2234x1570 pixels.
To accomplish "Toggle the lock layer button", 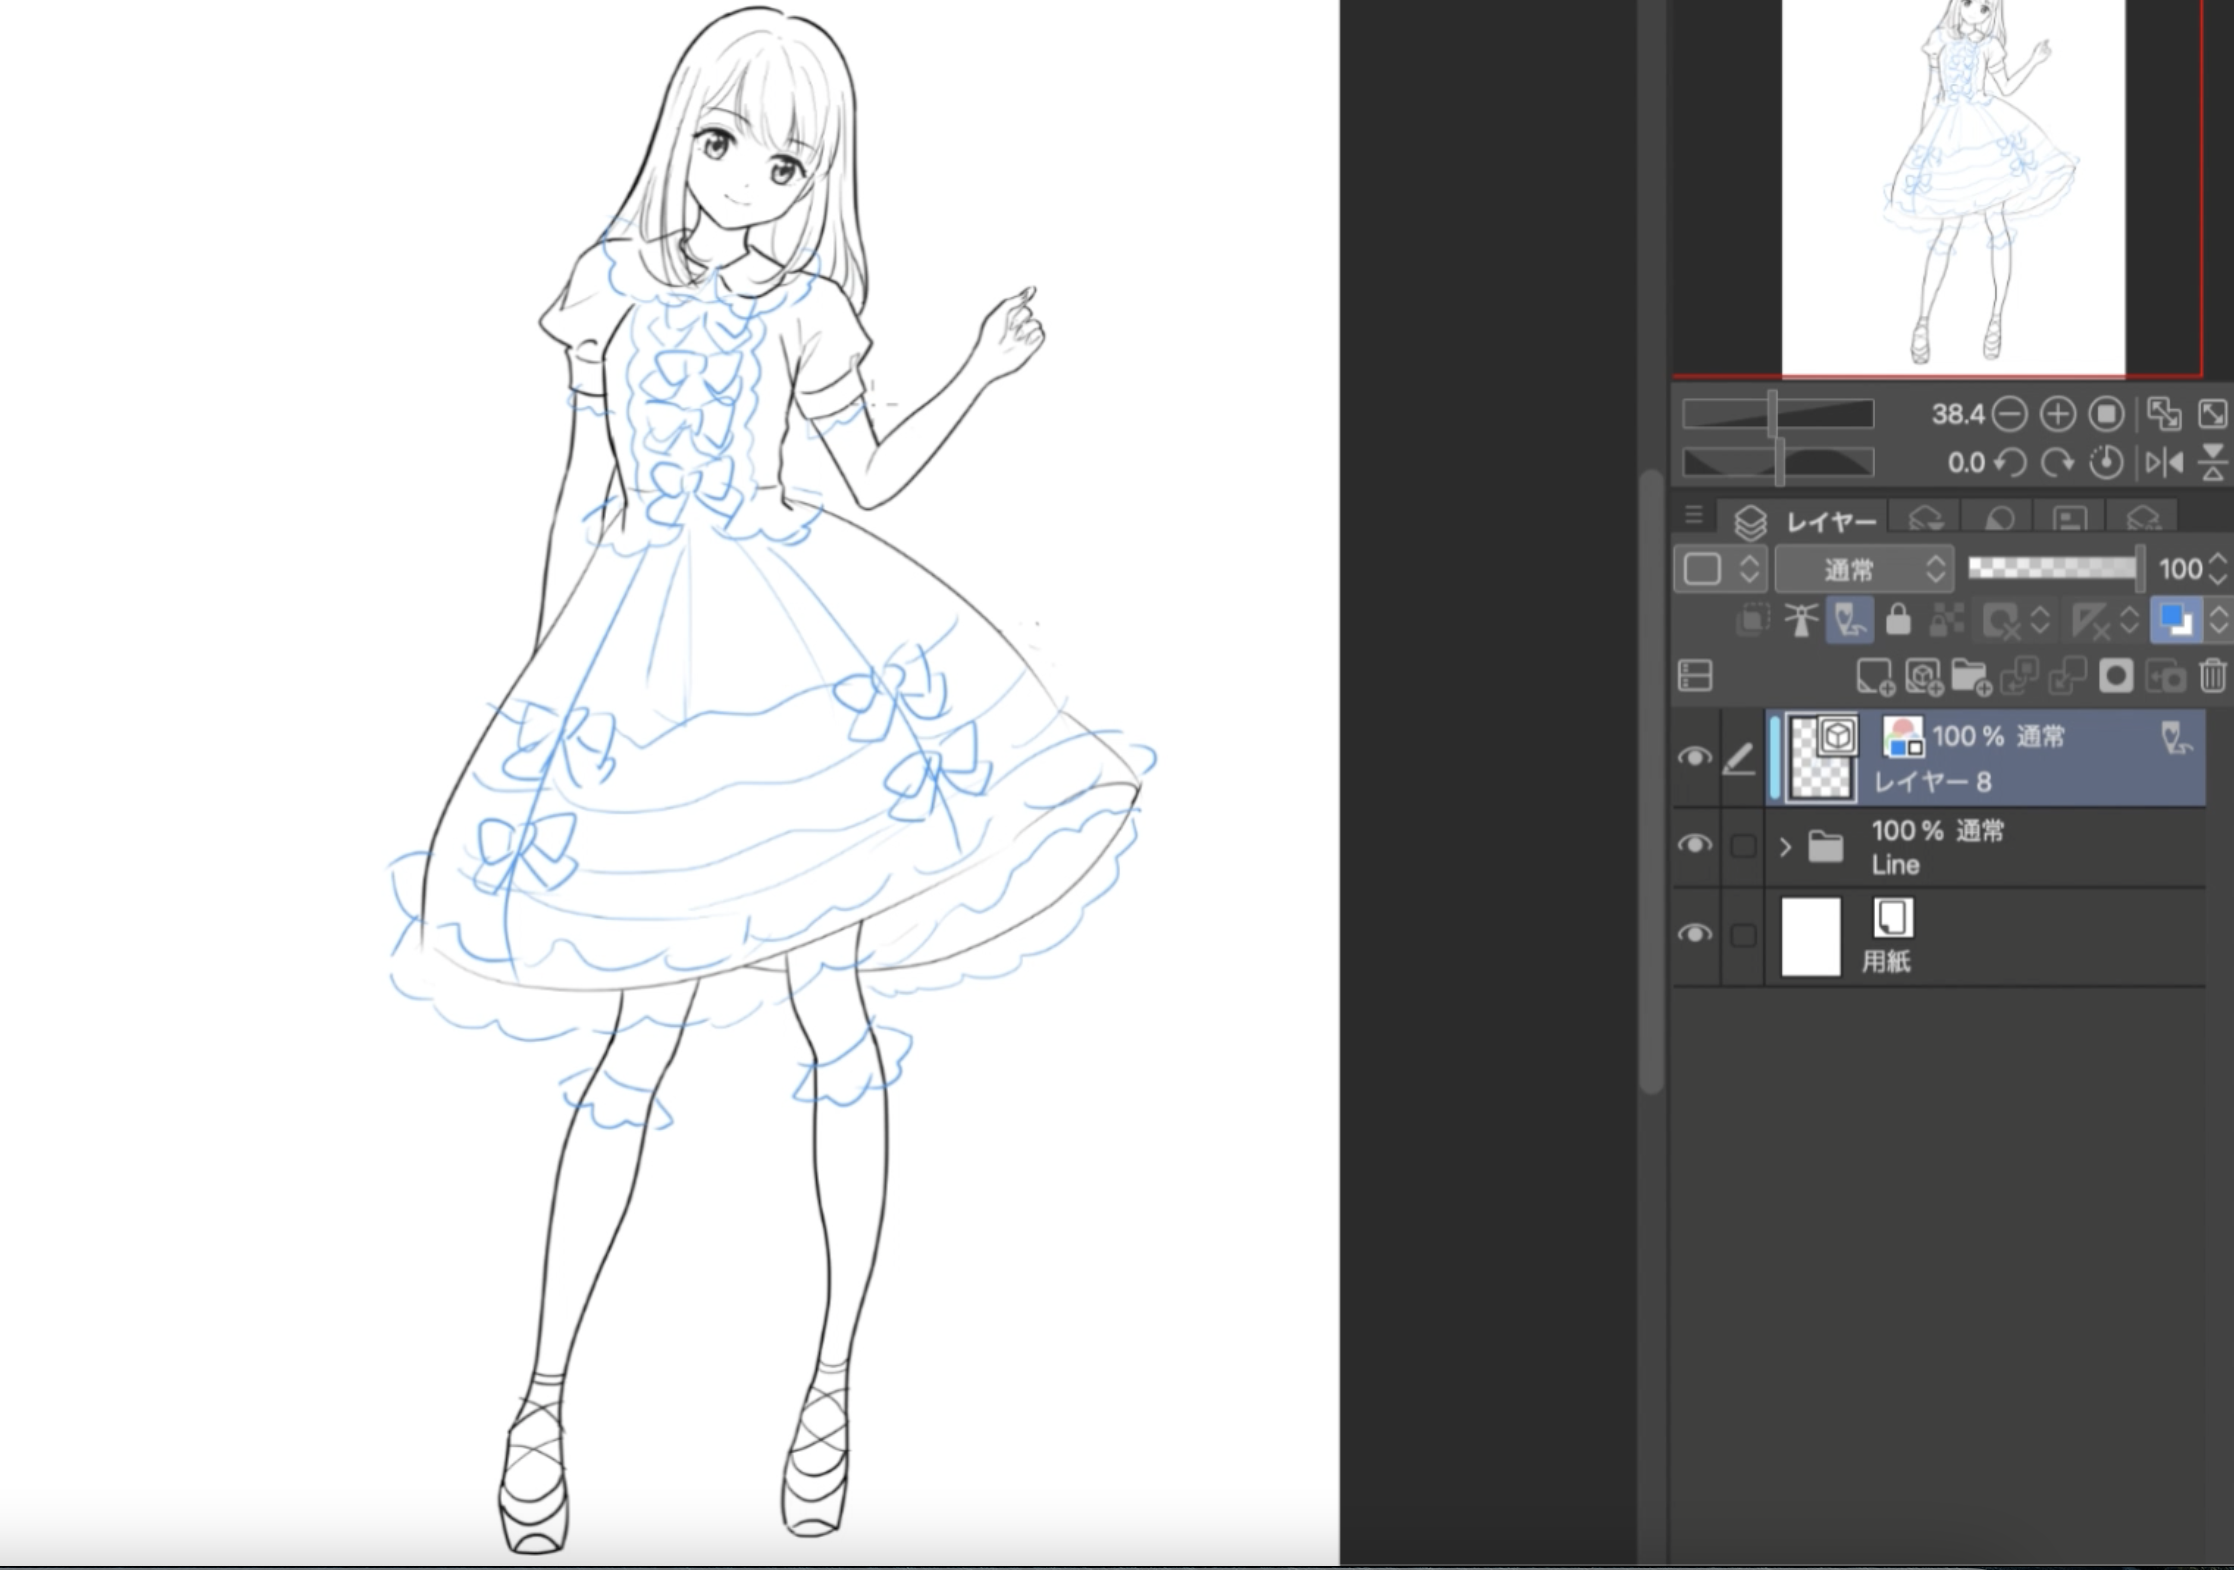I will click(x=1898, y=621).
